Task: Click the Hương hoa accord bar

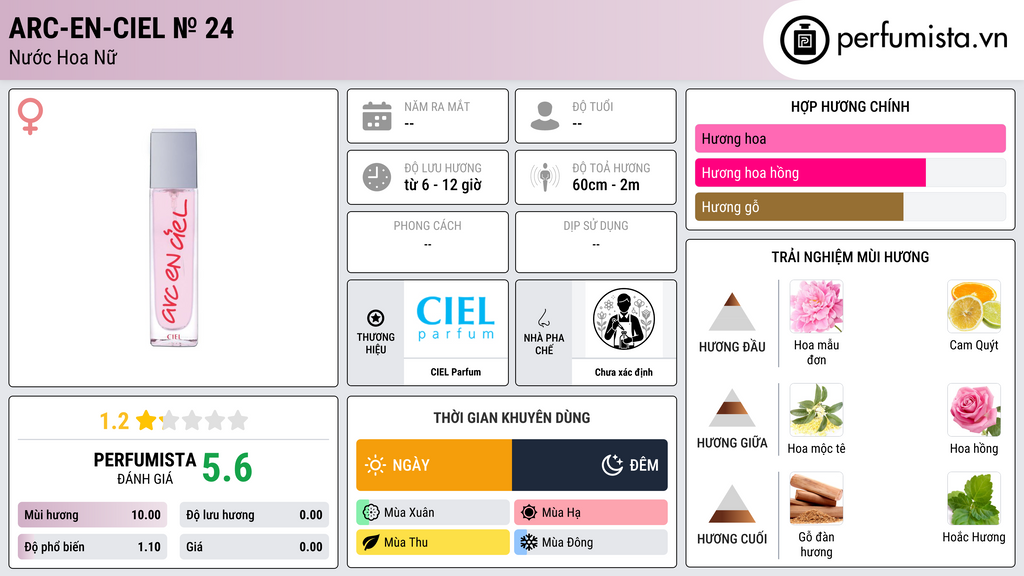Action: coord(850,138)
